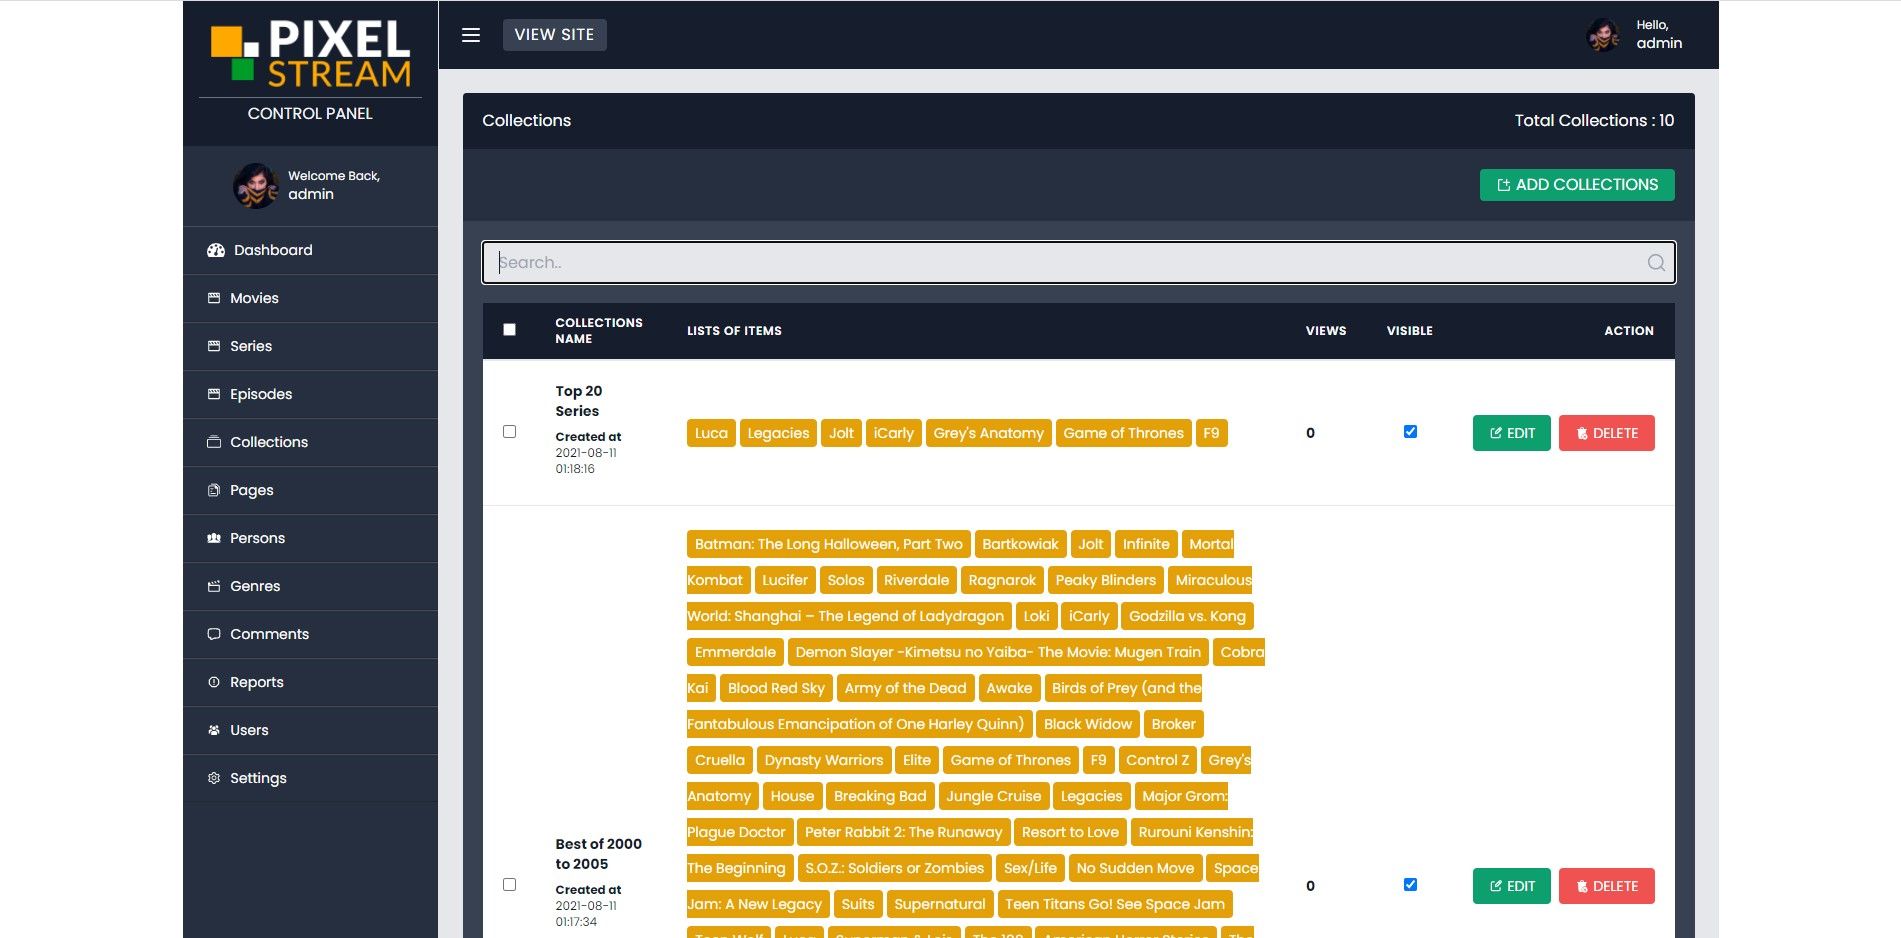Open Pages in the sidebar

(x=310, y=490)
